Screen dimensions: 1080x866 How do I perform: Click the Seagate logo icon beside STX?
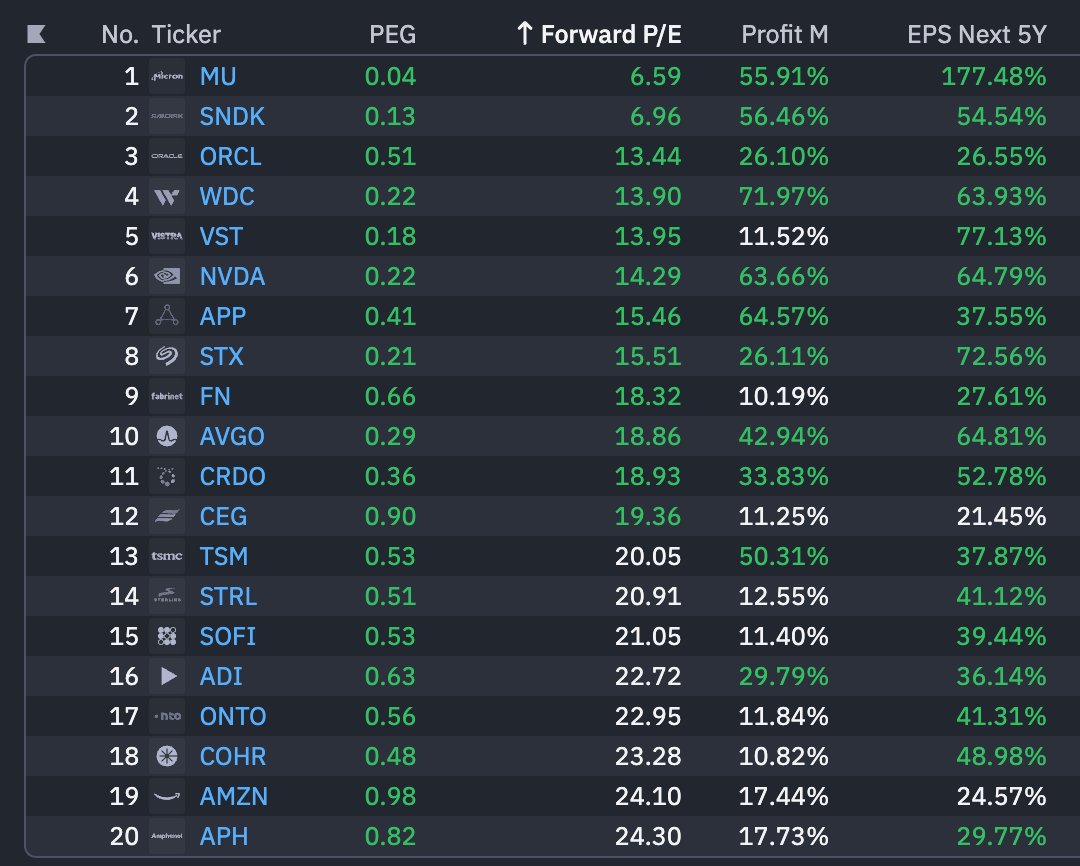[167, 356]
